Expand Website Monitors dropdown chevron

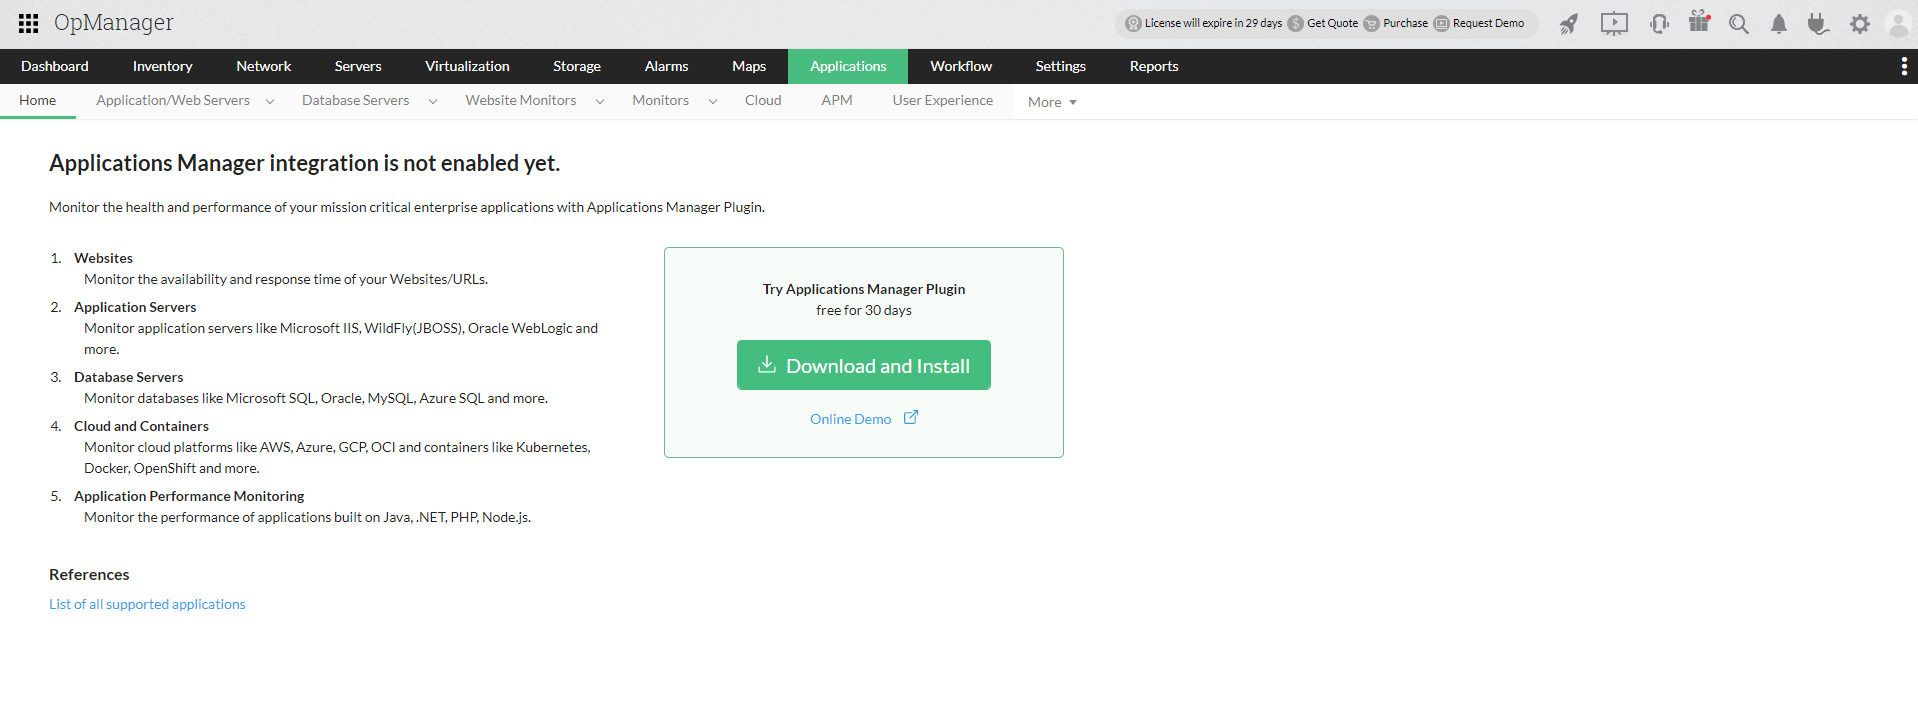click(x=599, y=101)
